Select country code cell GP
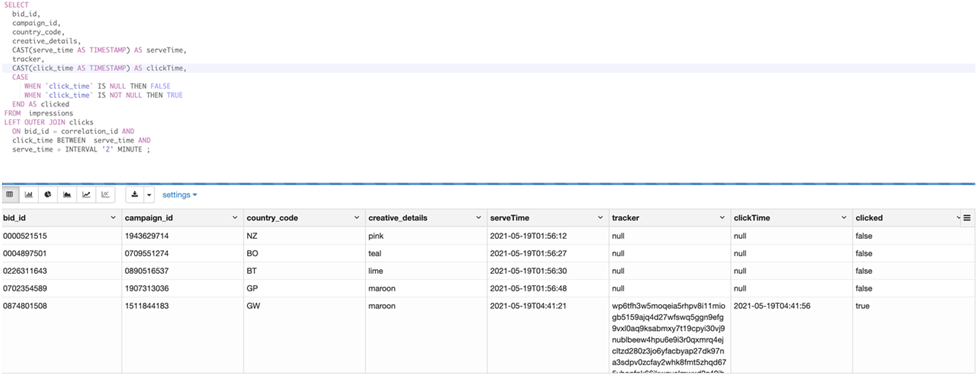This screenshot has height=376, width=979. (304, 289)
